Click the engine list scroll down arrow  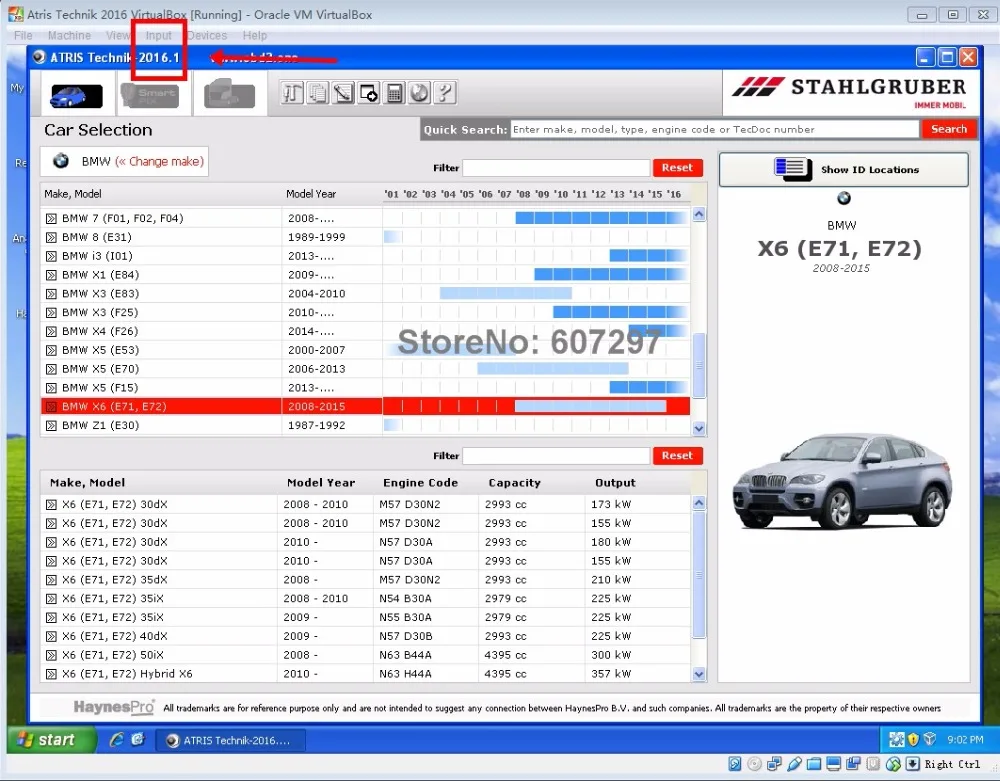tap(699, 675)
